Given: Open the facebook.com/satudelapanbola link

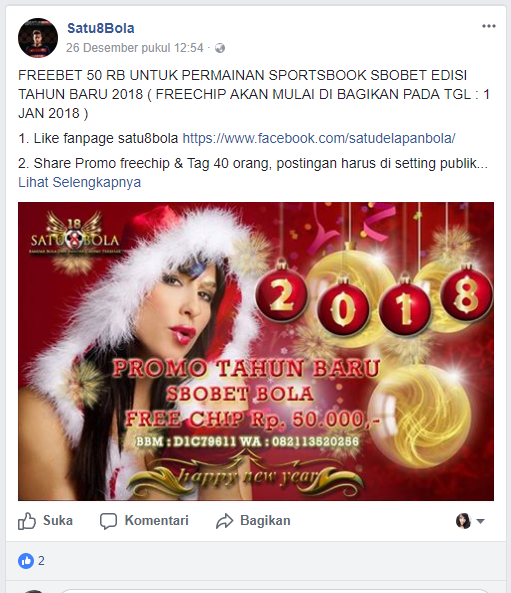Looking at the screenshot, I should point(319,138).
